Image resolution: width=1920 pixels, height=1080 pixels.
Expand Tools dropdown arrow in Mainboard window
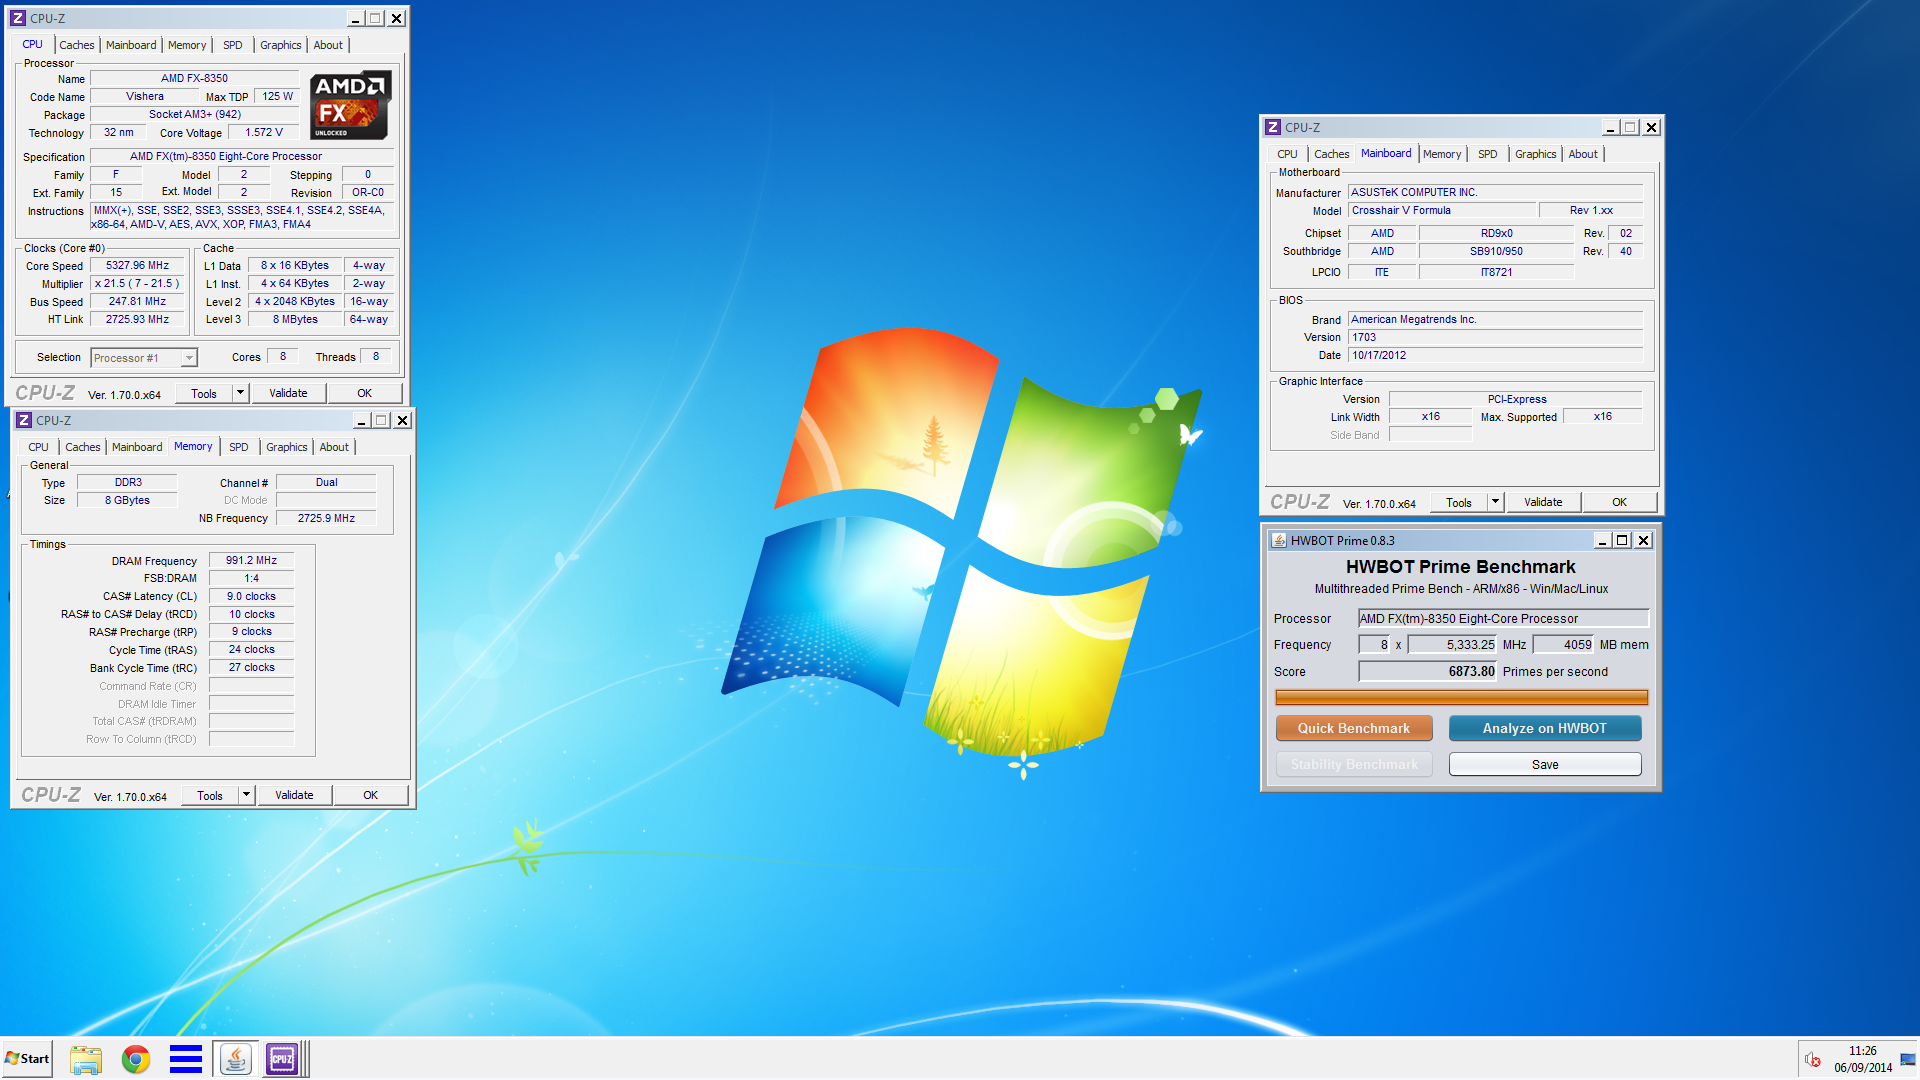(1495, 502)
